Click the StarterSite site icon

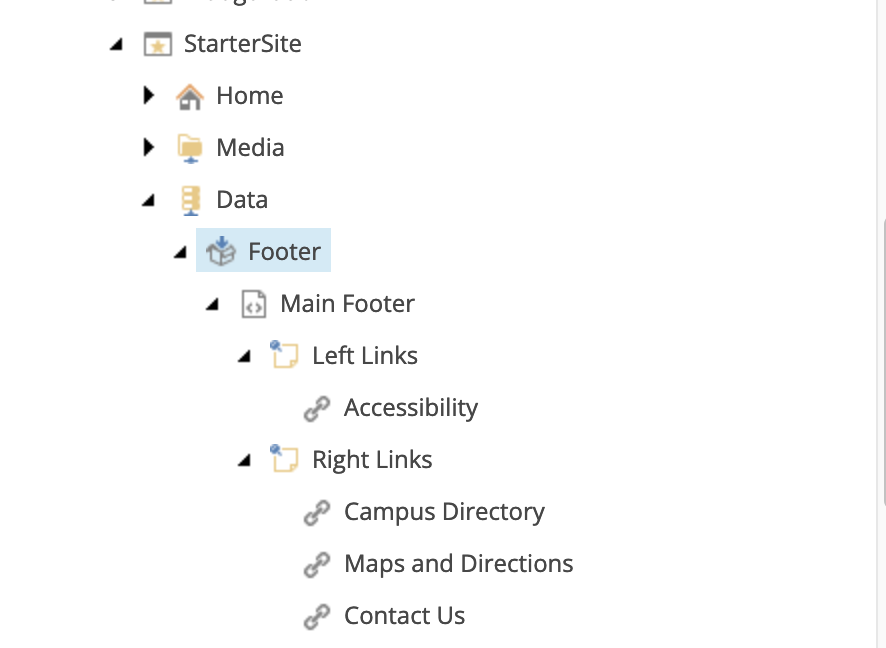point(158,43)
